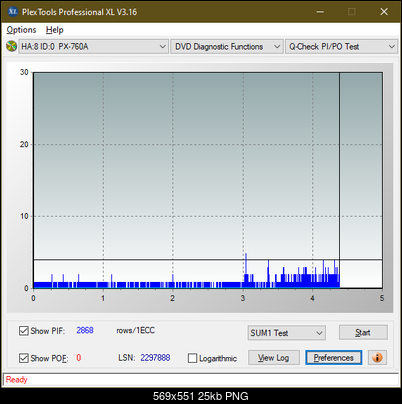The width and height of the screenshot is (402, 404).
Task: Click the PIF value 2868
Action: click(x=85, y=330)
